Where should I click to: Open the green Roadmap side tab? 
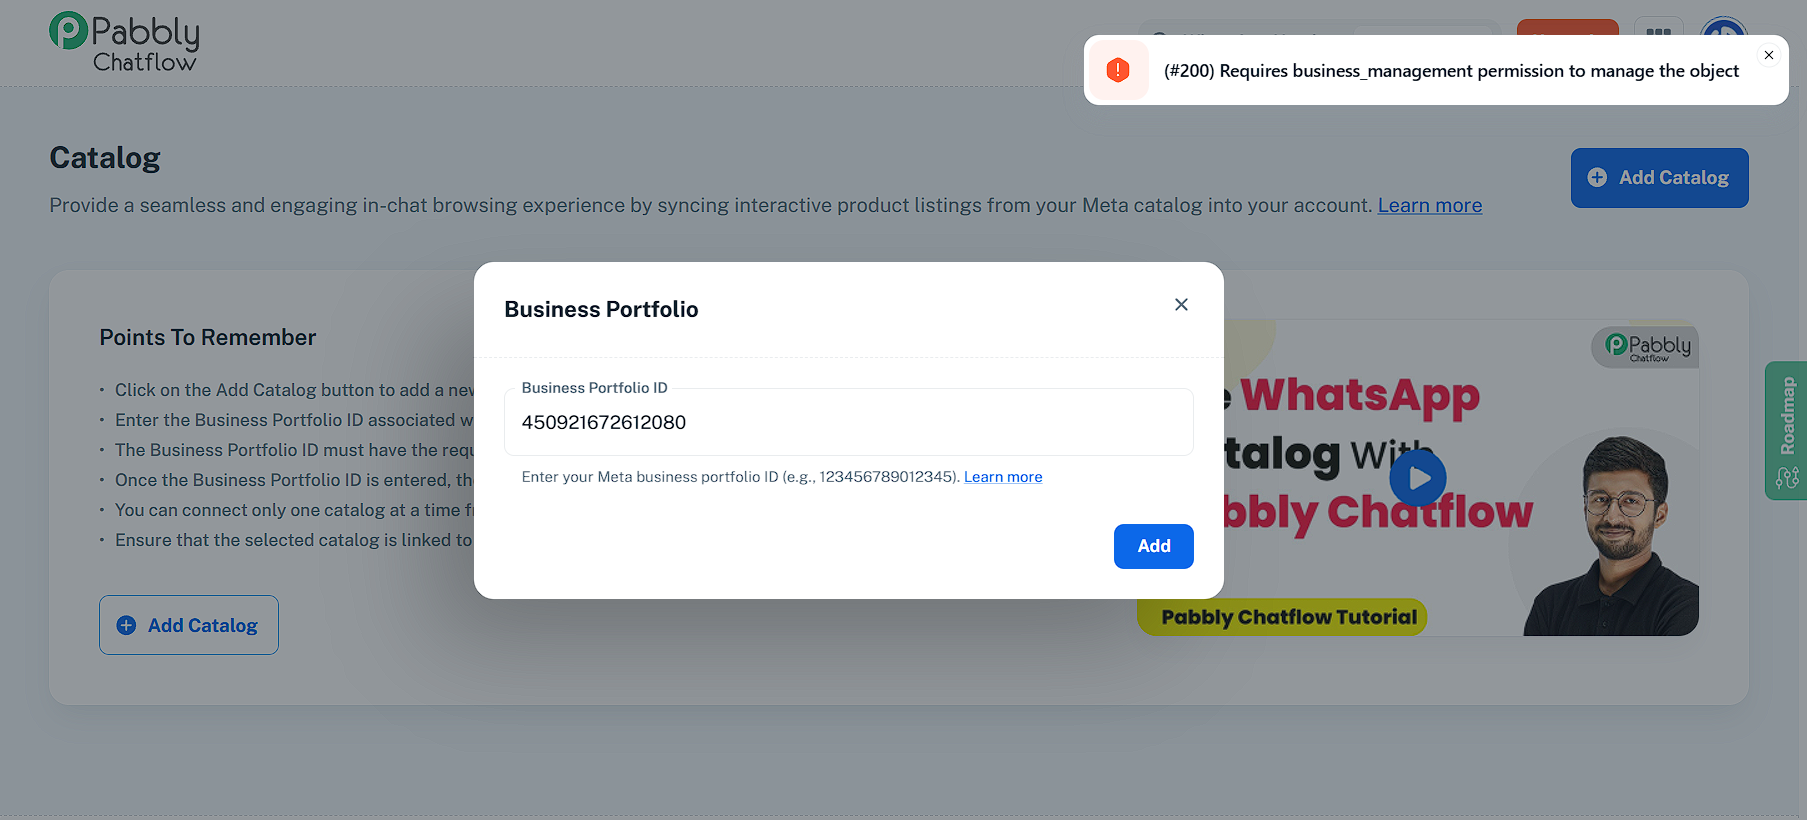pos(1786,430)
